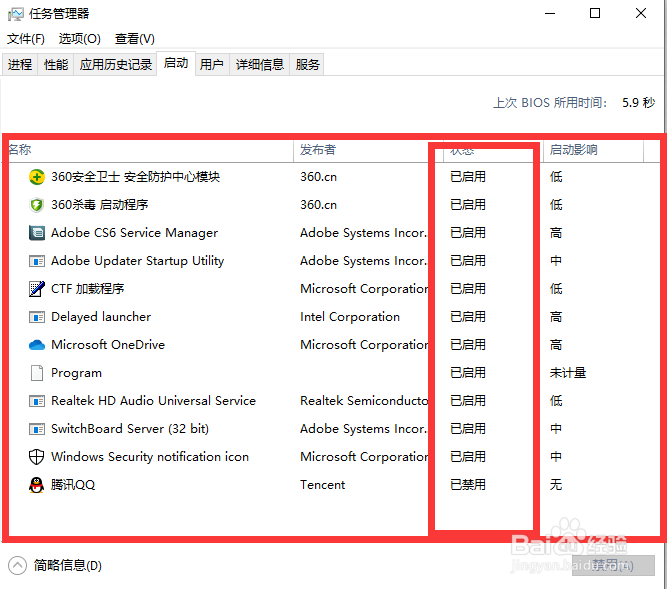This screenshot has height=589, width=667.
Task: Switch to the 进程 tab
Action: click(x=20, y=65)
